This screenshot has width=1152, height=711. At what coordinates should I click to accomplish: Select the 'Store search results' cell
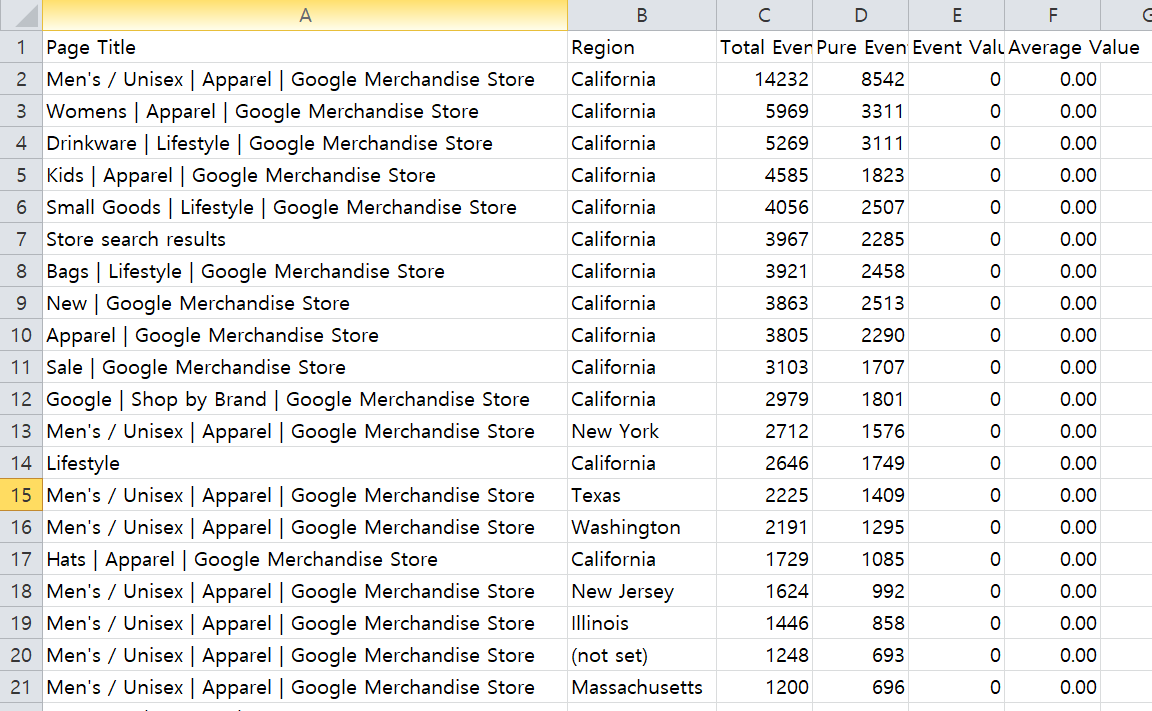tap(305, 239)
